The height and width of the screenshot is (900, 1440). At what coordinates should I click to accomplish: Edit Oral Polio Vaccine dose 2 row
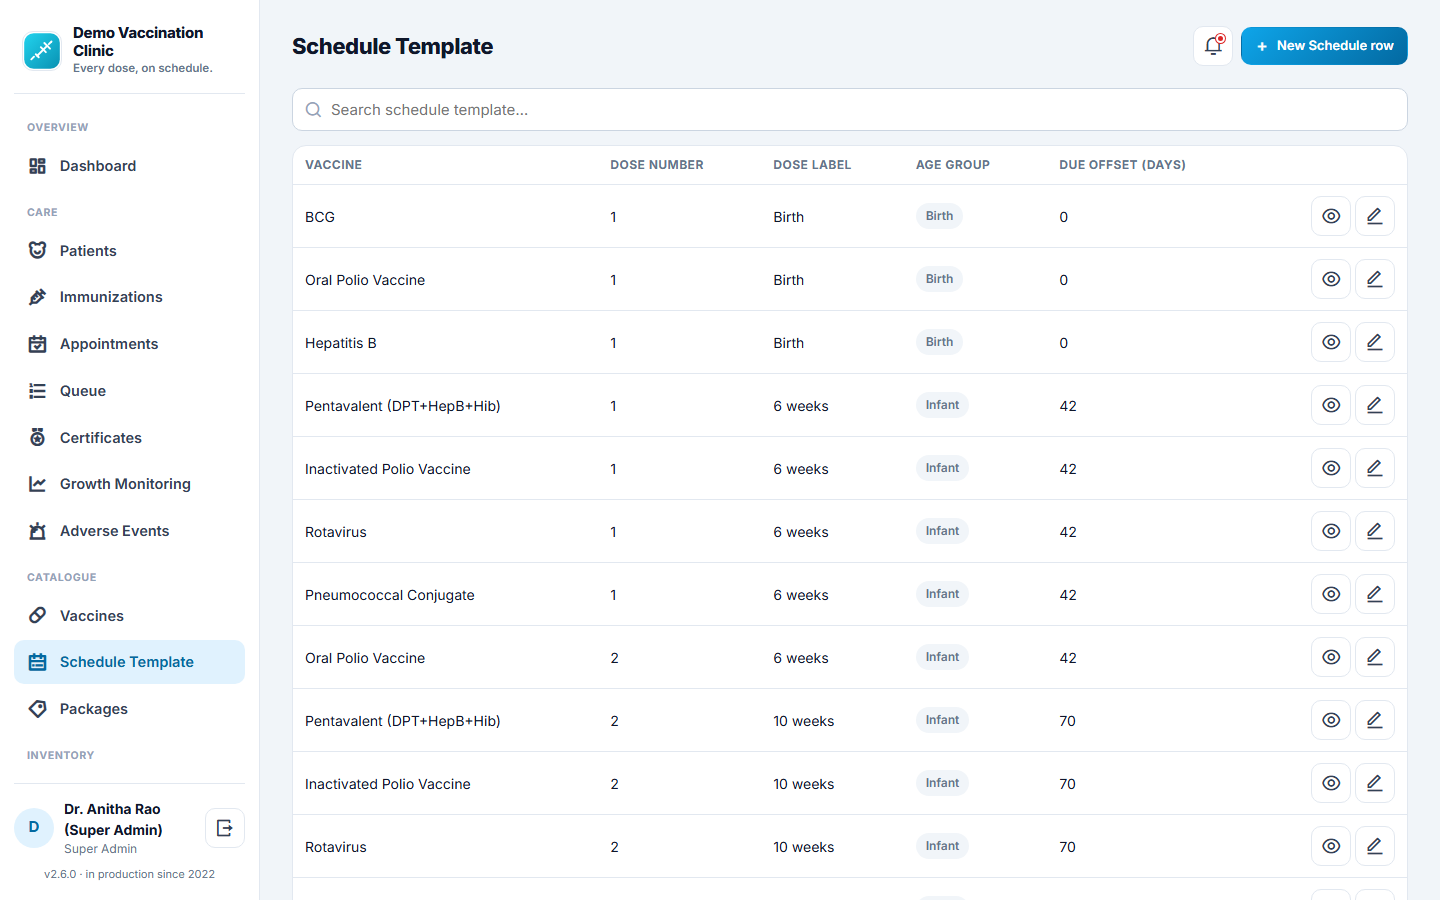coord(1375,657)
